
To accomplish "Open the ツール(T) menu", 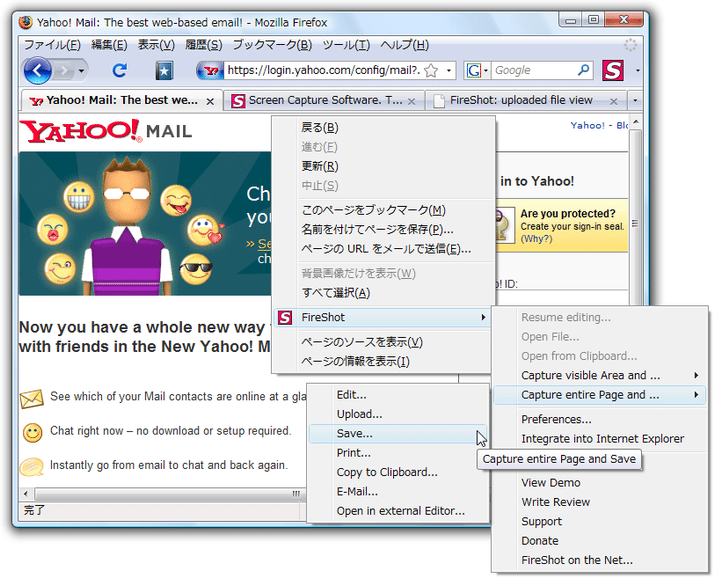I will [x=346, y=45].
